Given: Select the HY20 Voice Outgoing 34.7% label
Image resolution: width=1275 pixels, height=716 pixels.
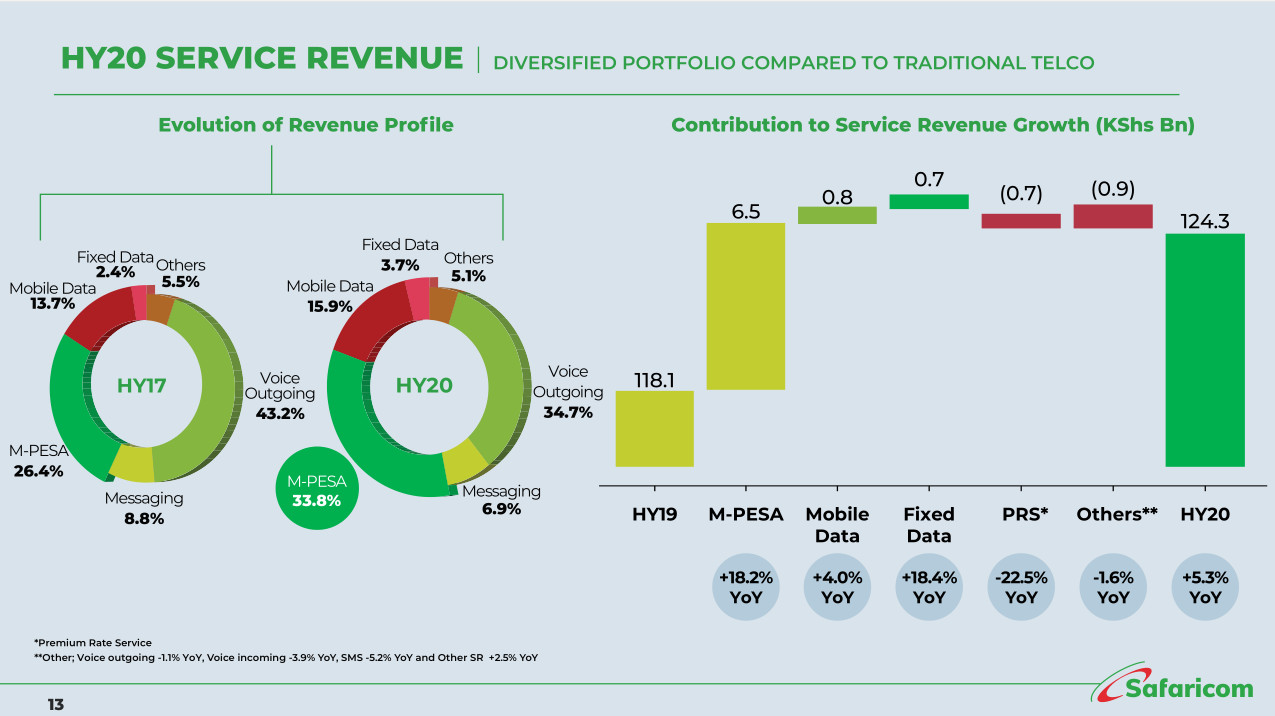Looking at the screenshot, I should pyautogui.click(x=568, y=392).
